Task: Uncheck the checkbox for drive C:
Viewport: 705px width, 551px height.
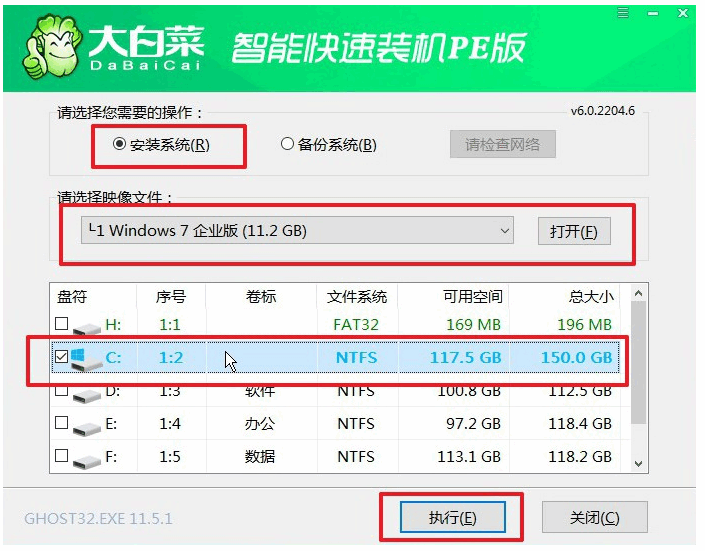Action: pos(62,357)
